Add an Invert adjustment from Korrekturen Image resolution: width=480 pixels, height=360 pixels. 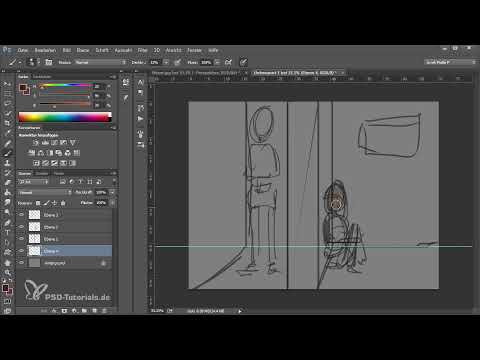point(37,163)
